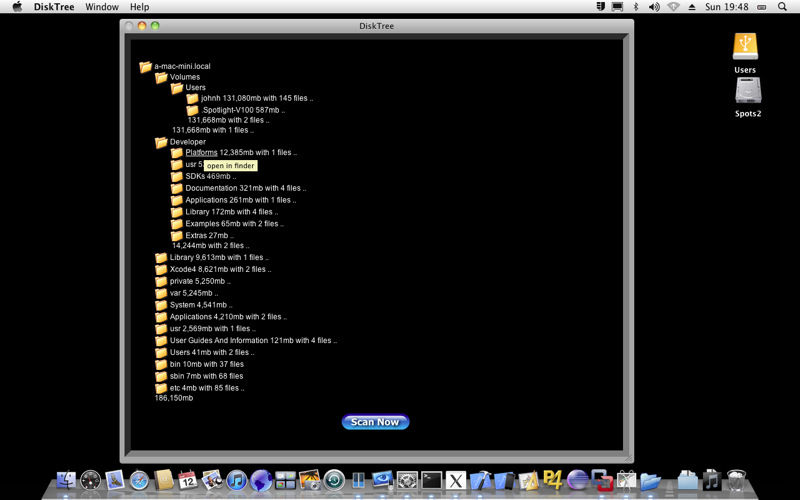
Task: Click the Bluetooth icon in menu bar
Action: tap(636, 7)
